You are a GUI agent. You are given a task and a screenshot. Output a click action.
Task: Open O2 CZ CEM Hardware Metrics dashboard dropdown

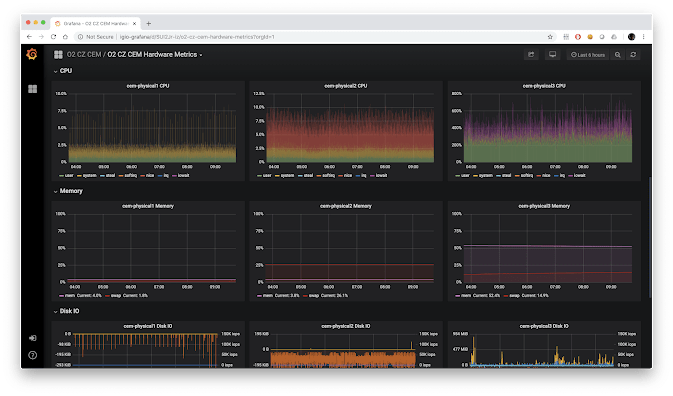tap(155, 54)
